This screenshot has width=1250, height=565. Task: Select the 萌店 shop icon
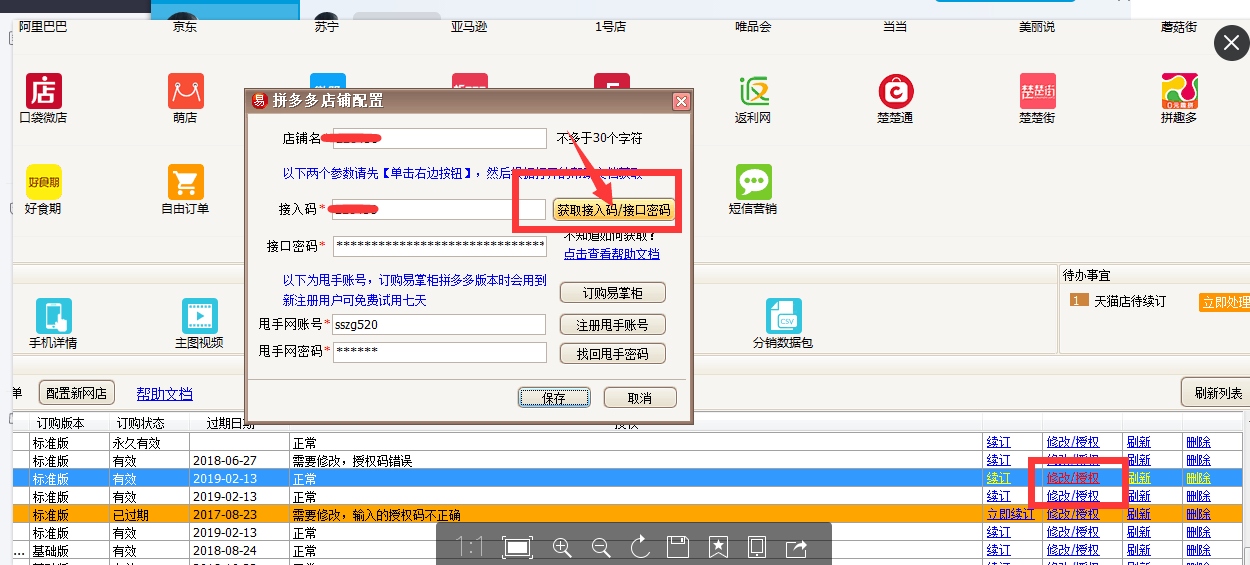tap(186, 91)
